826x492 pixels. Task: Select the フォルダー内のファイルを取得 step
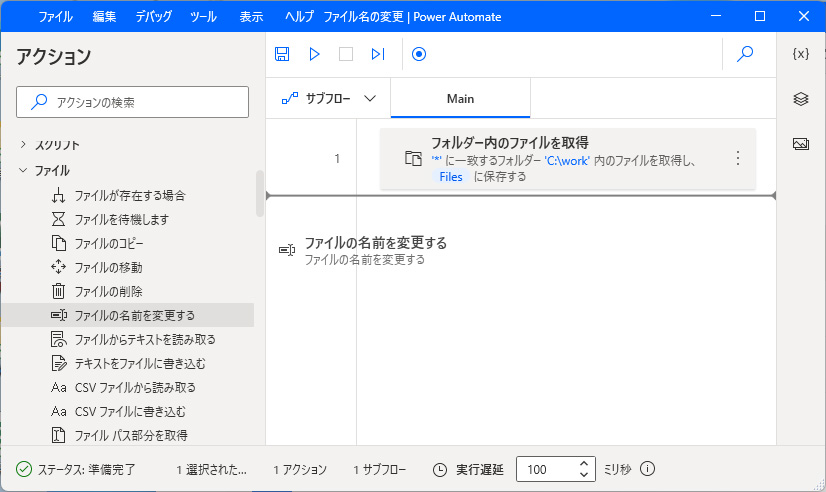pyautogui.click(x=568, y=159)
